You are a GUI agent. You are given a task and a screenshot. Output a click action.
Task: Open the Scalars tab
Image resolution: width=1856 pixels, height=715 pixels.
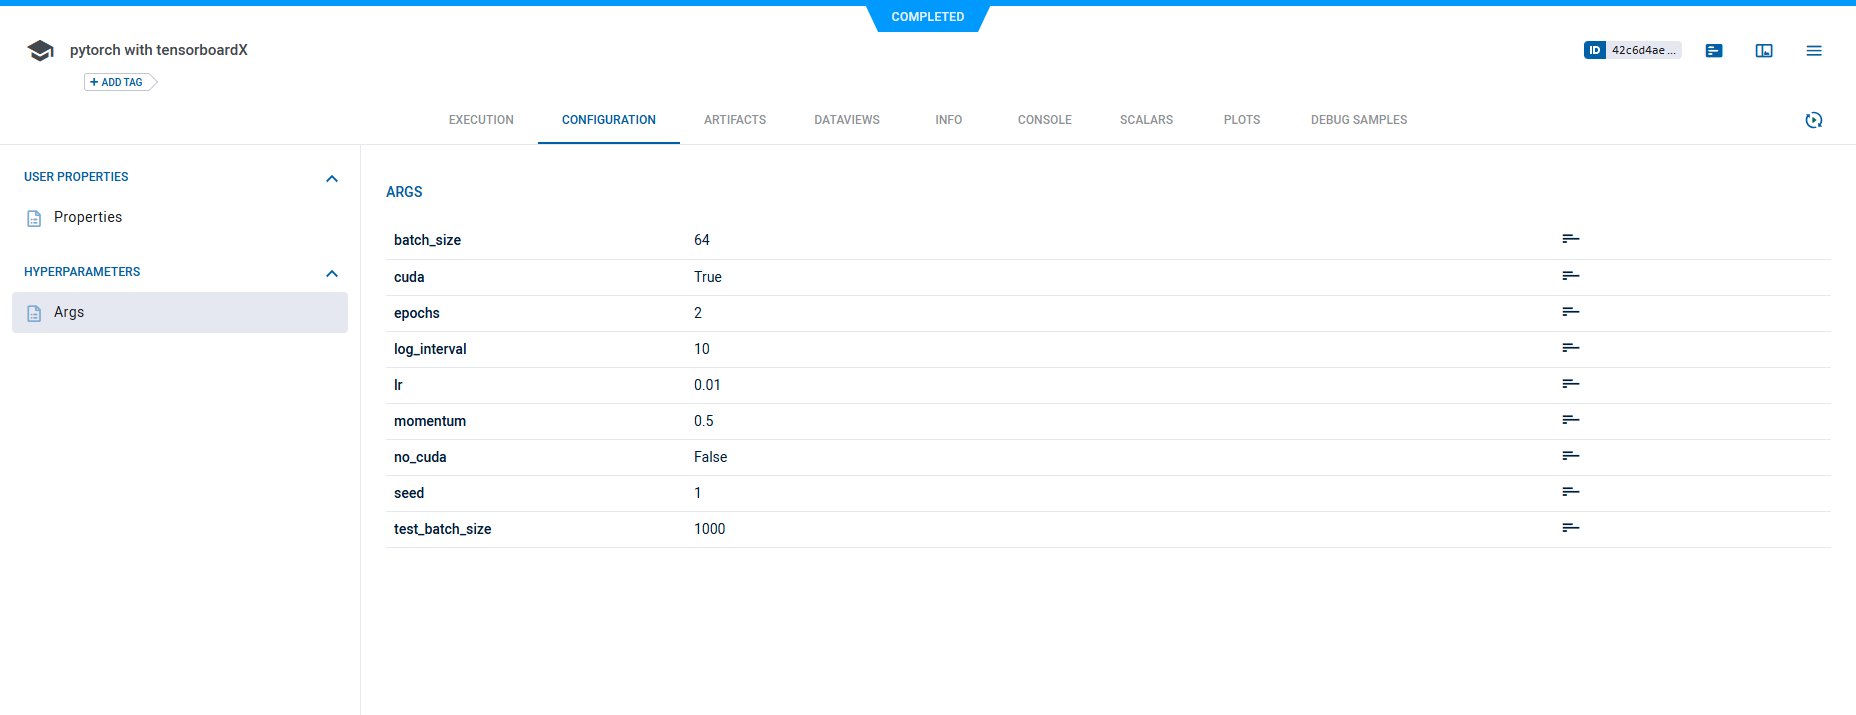point(1146,120)
